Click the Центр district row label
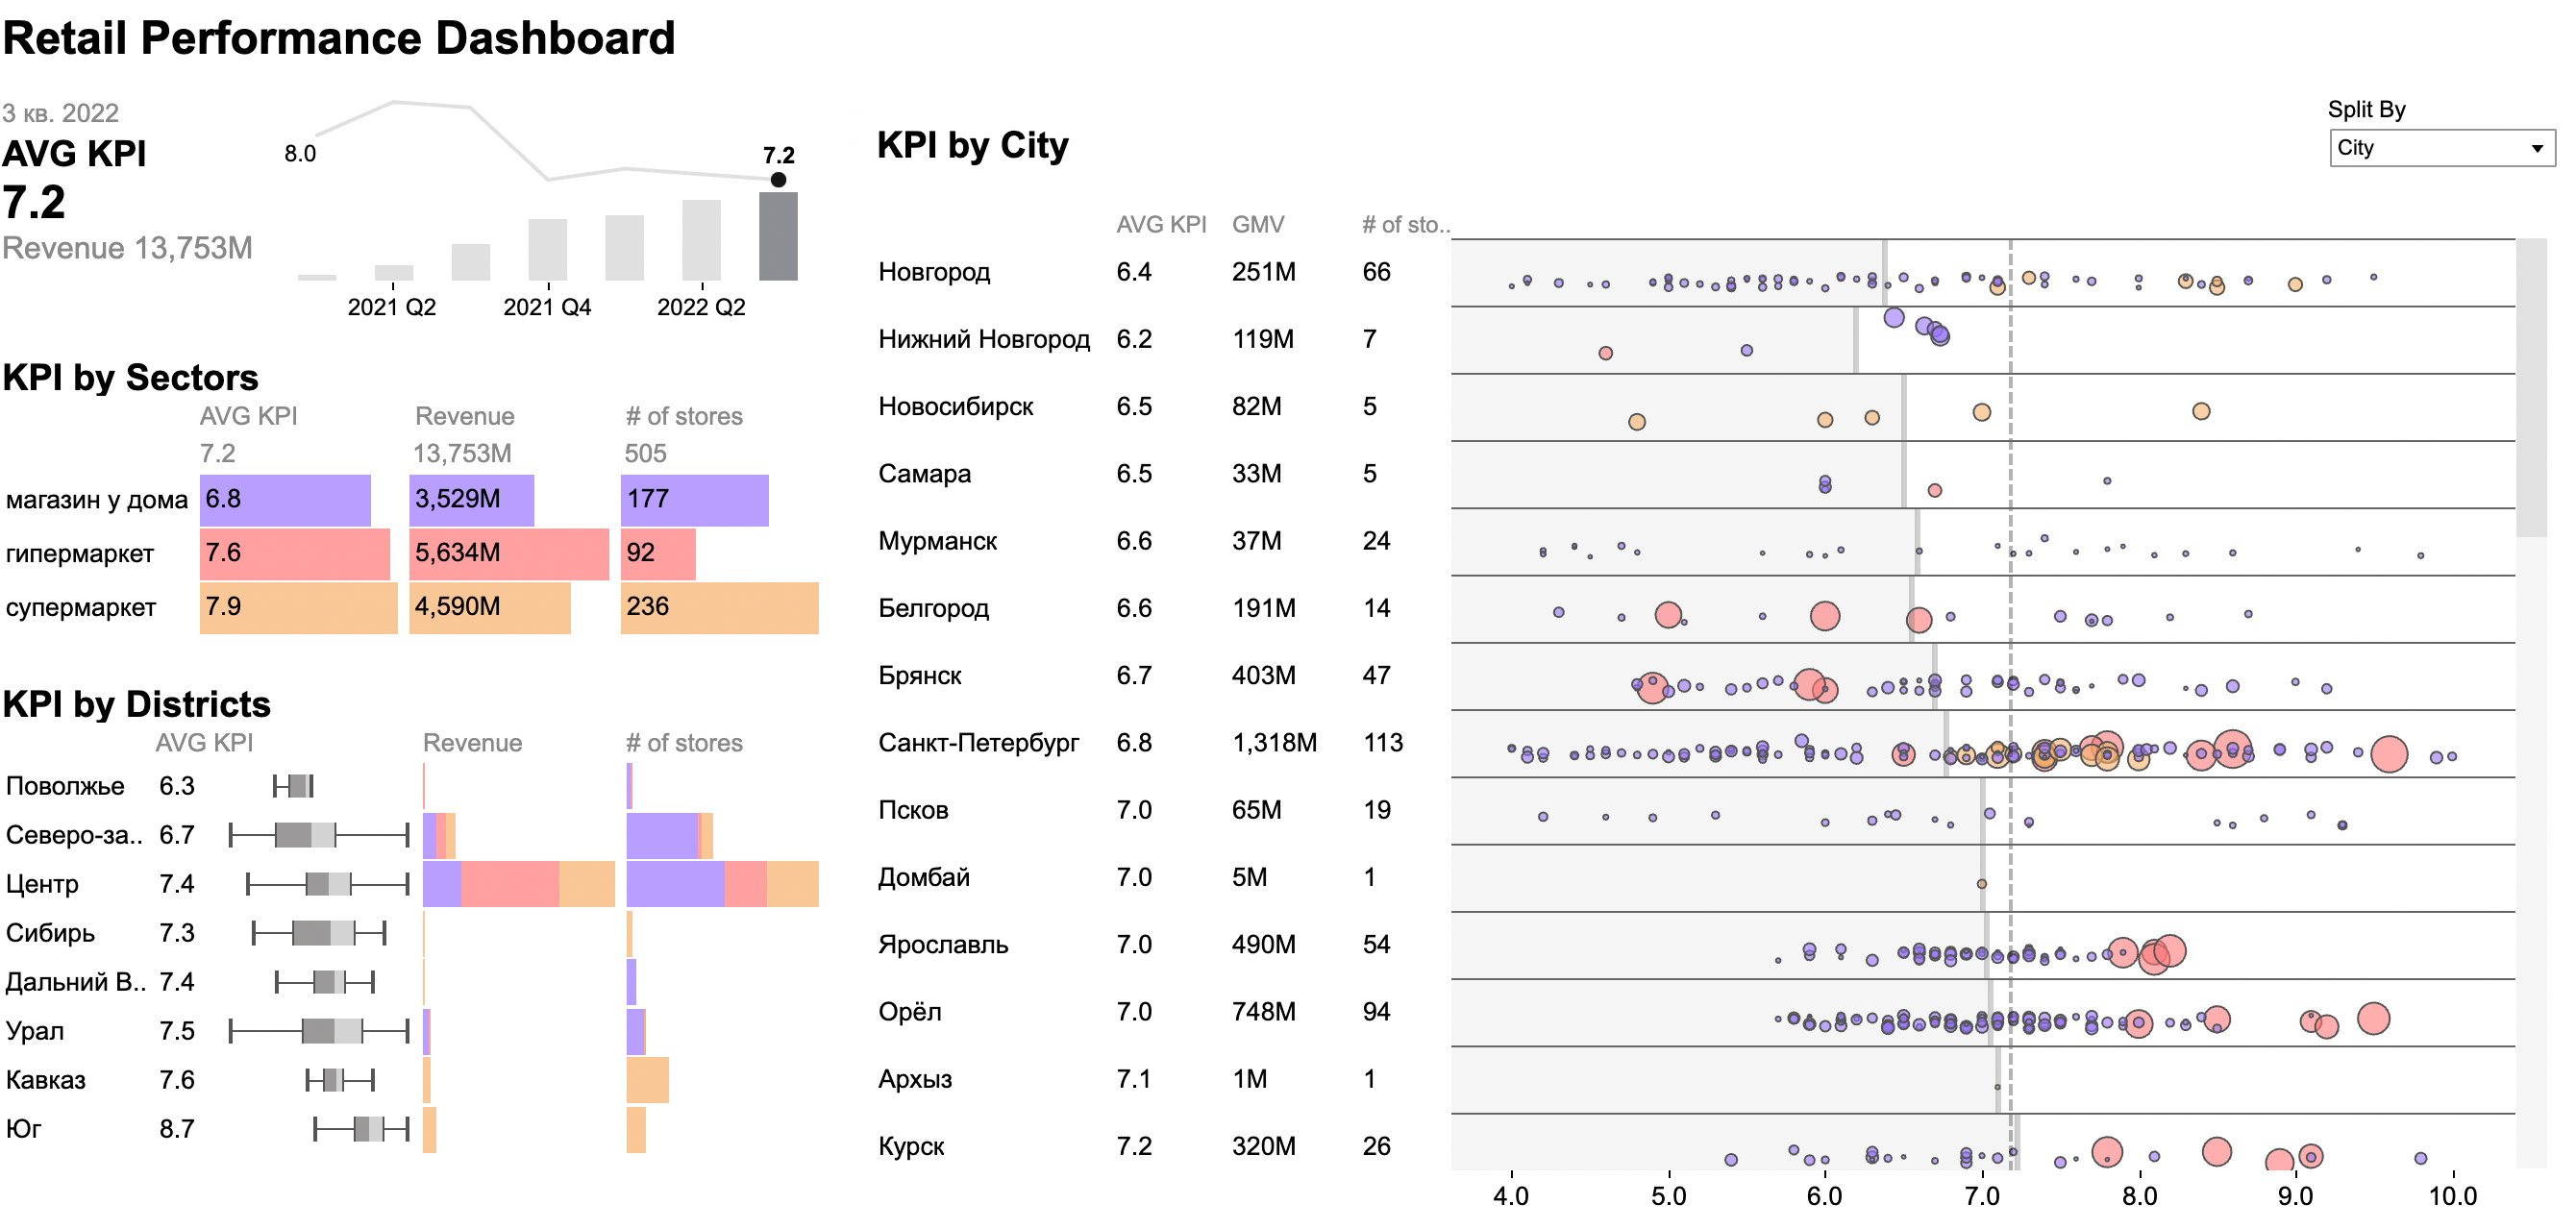 click(x=42, y=884)
